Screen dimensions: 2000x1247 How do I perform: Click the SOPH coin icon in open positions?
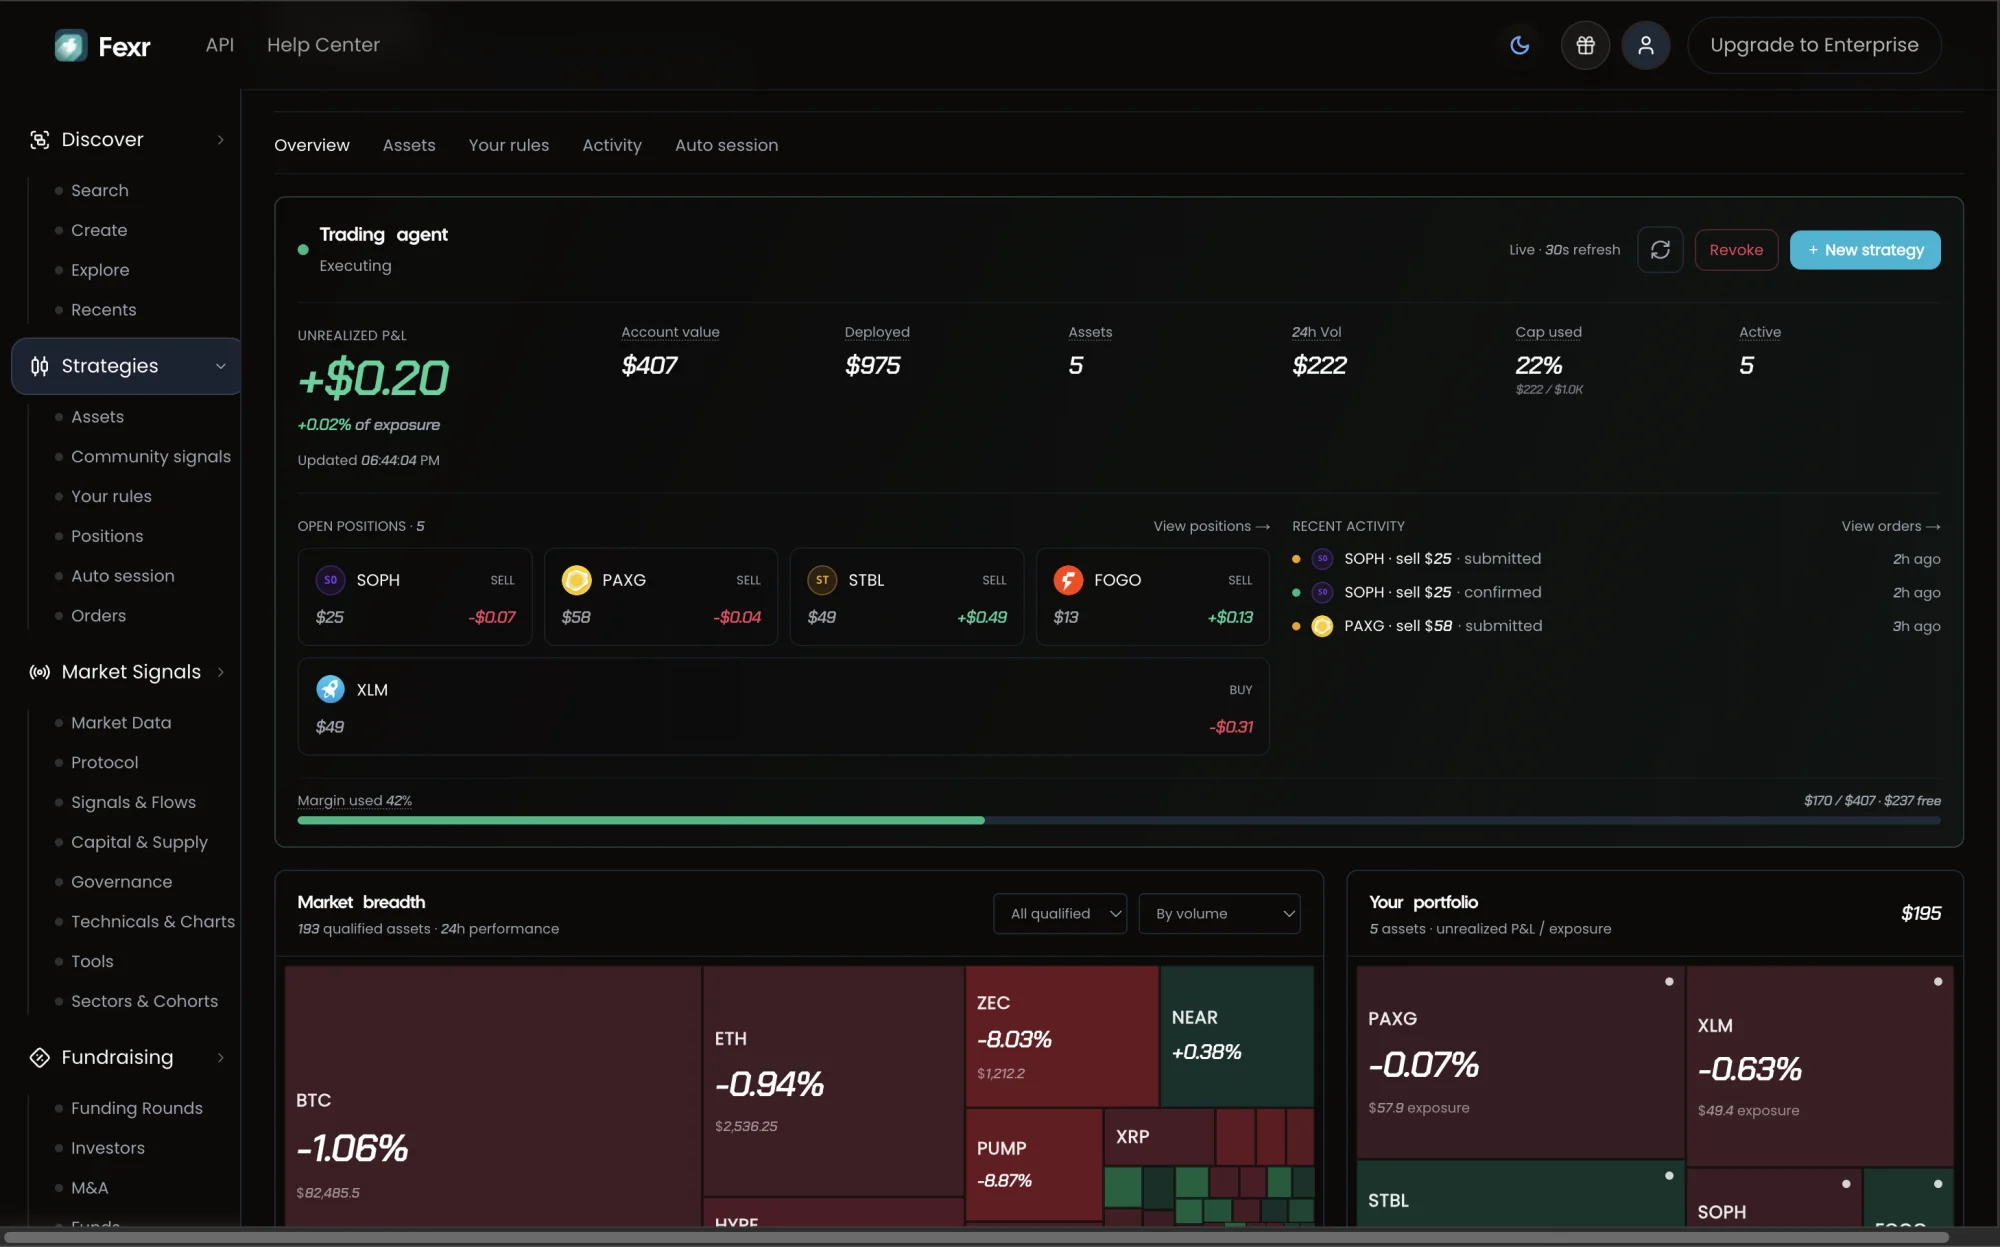(330, 580)
